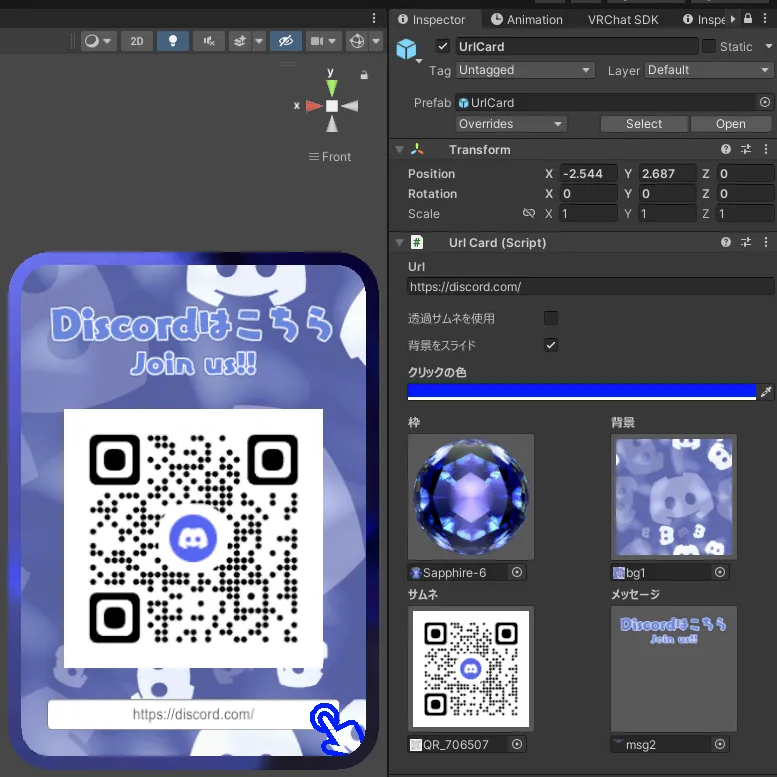
Task: Collapse the Url Card Script foldout
Action: point(399,242)
